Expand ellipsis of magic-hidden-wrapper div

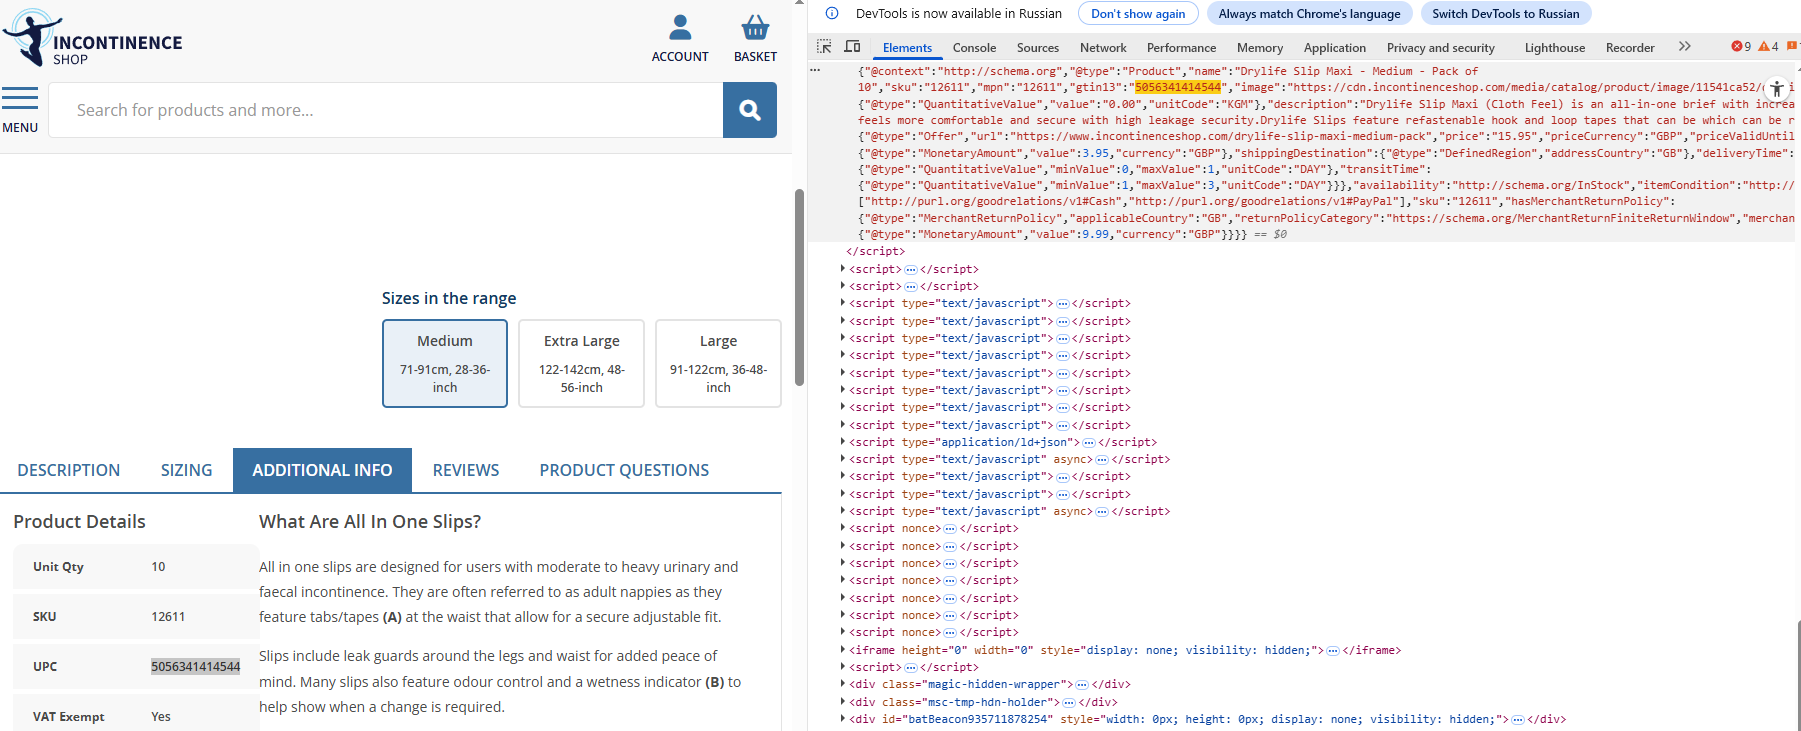(1082, 685)
